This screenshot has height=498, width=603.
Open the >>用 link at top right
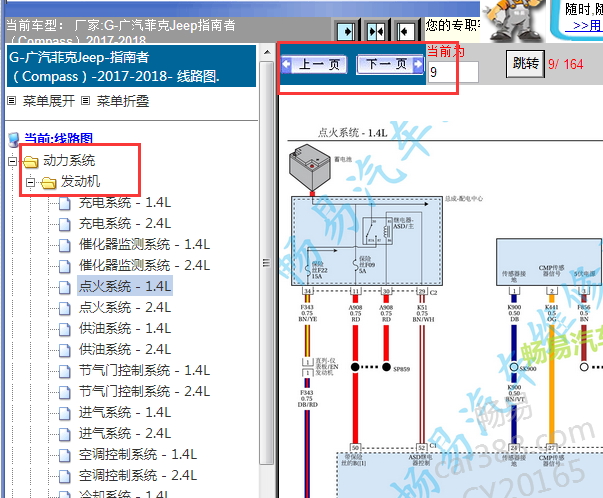(586, 25)
